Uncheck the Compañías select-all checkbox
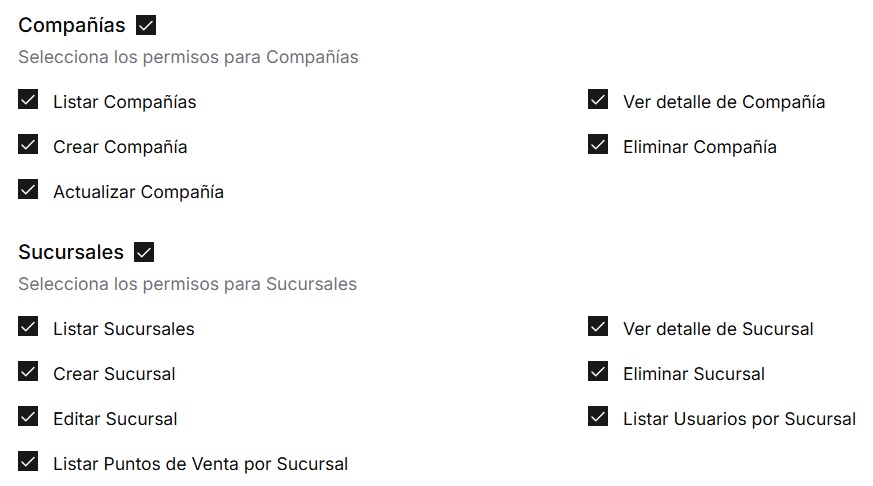Image resolution: width=873 pixels, height=486 pixels. tap(146, 25)
